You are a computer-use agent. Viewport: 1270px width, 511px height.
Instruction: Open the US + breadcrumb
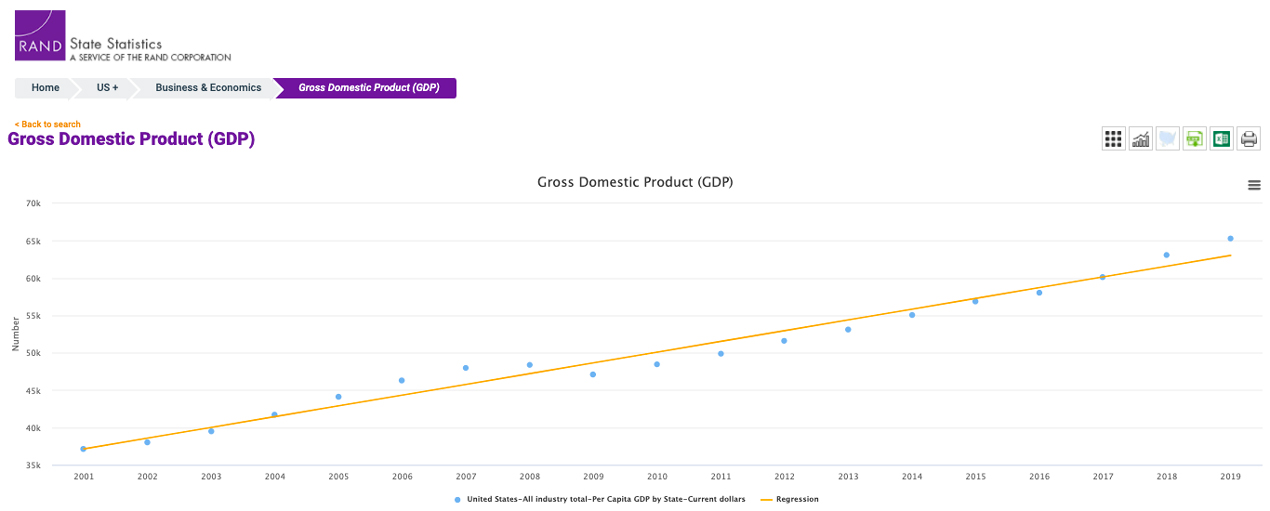(107, 88)
